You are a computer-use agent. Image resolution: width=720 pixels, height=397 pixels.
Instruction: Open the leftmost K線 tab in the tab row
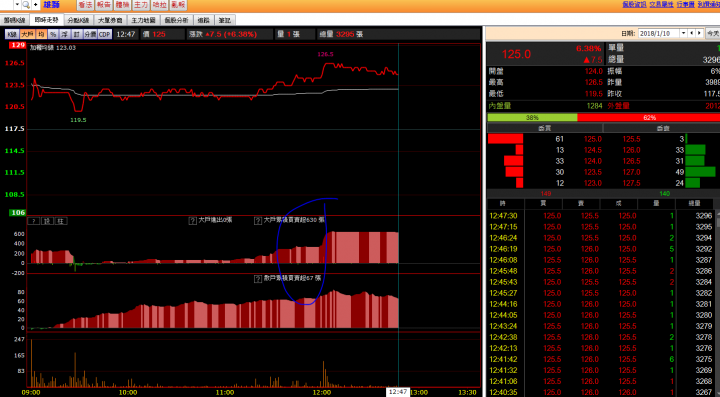pos(14,20)
